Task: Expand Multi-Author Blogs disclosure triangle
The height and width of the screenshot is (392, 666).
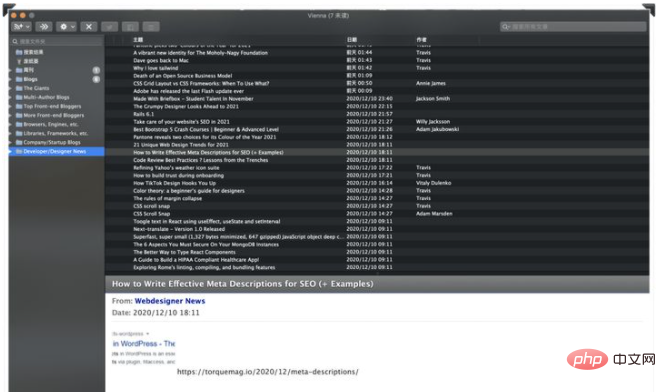Action: [x=11, y=97]
